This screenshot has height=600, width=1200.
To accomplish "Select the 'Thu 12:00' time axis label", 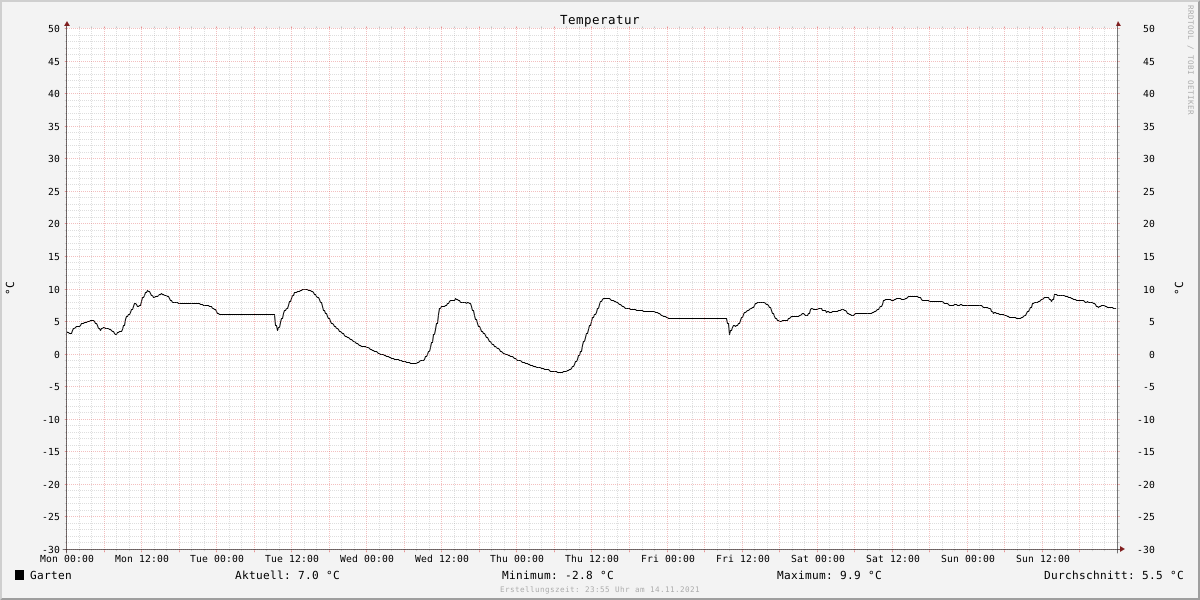I will point(592,559).
